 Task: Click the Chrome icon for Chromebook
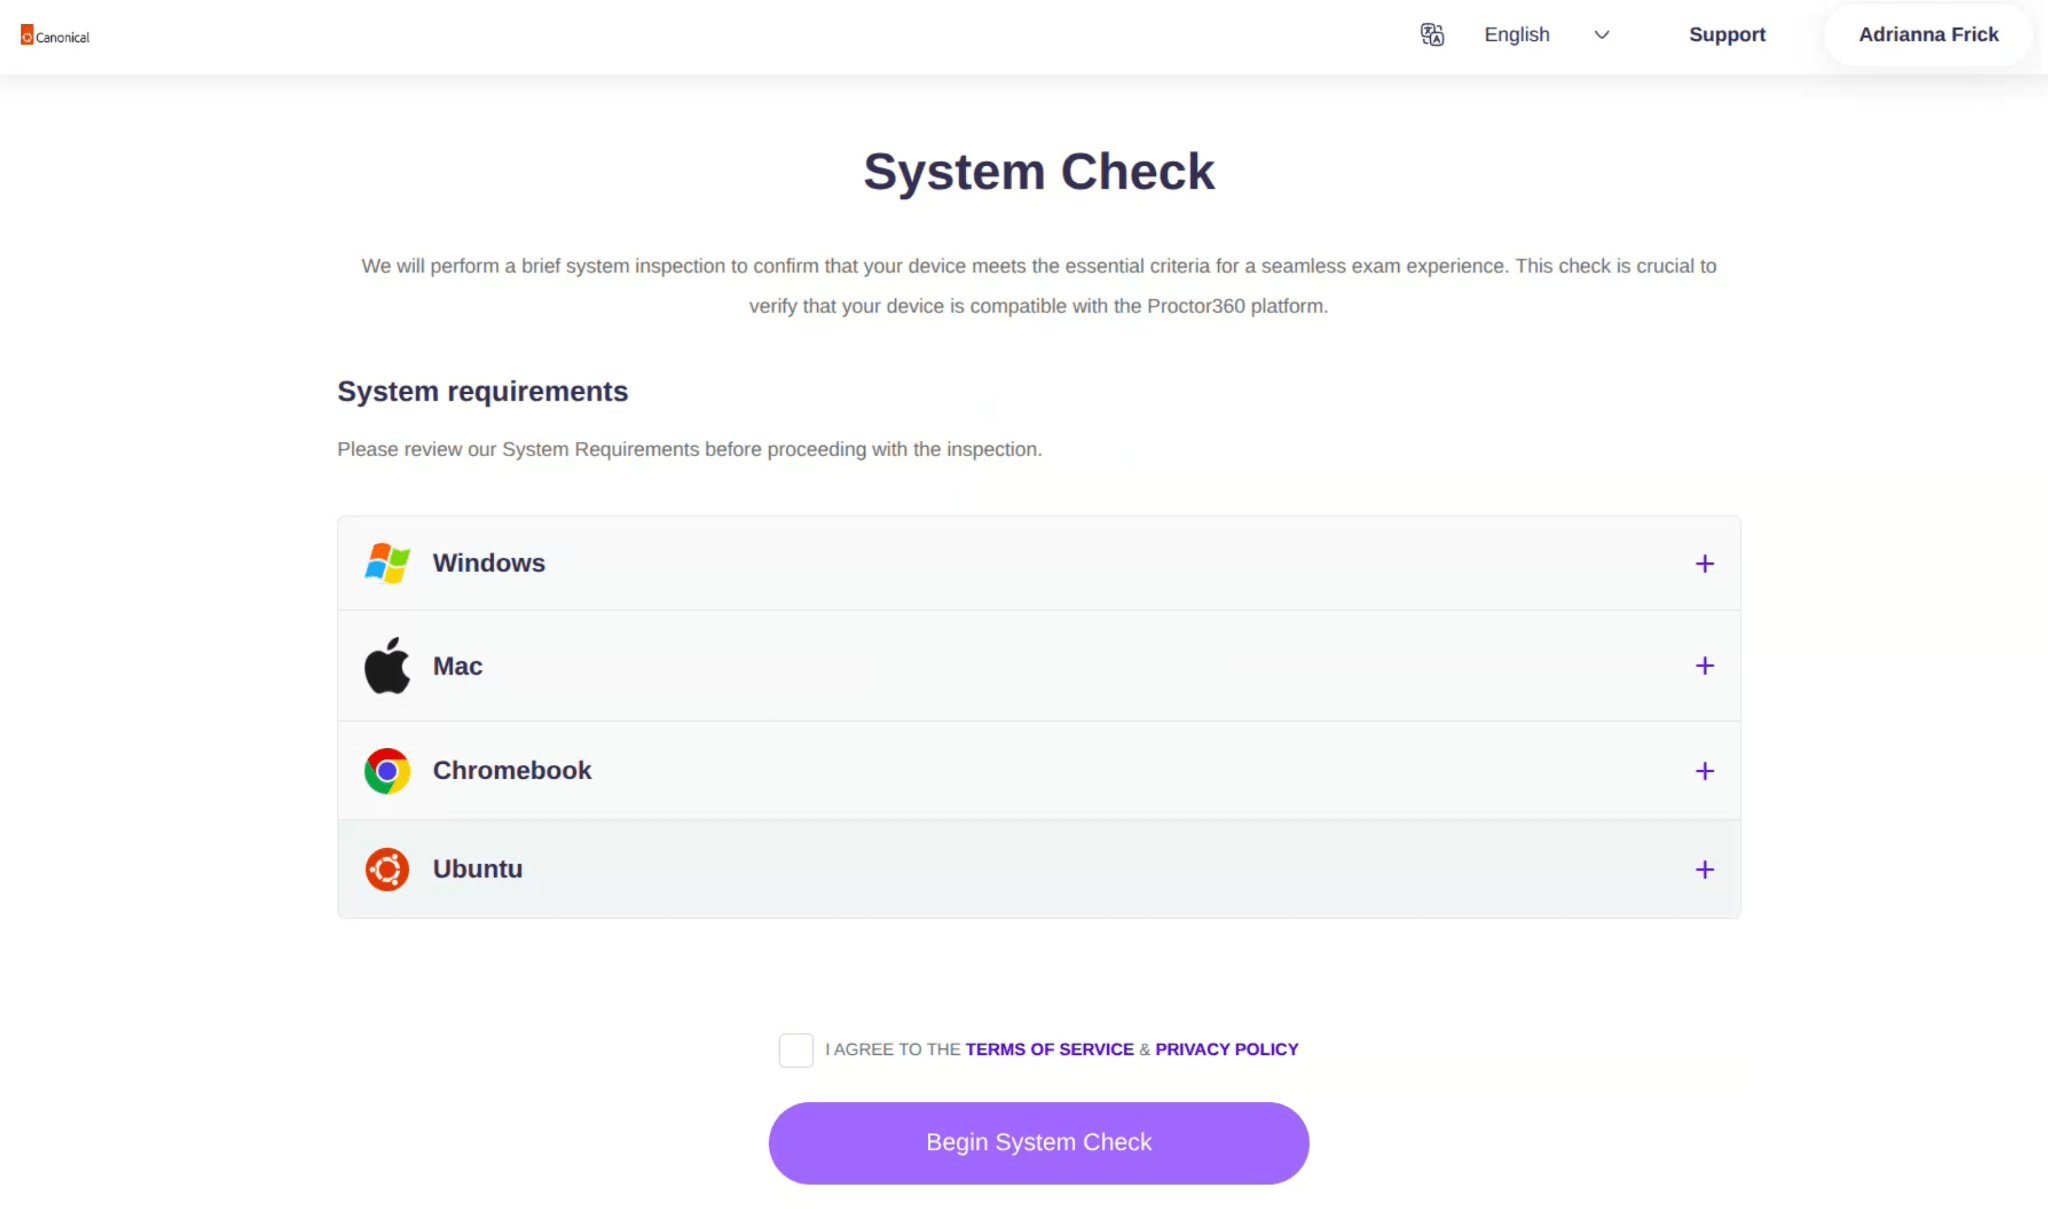387,770
